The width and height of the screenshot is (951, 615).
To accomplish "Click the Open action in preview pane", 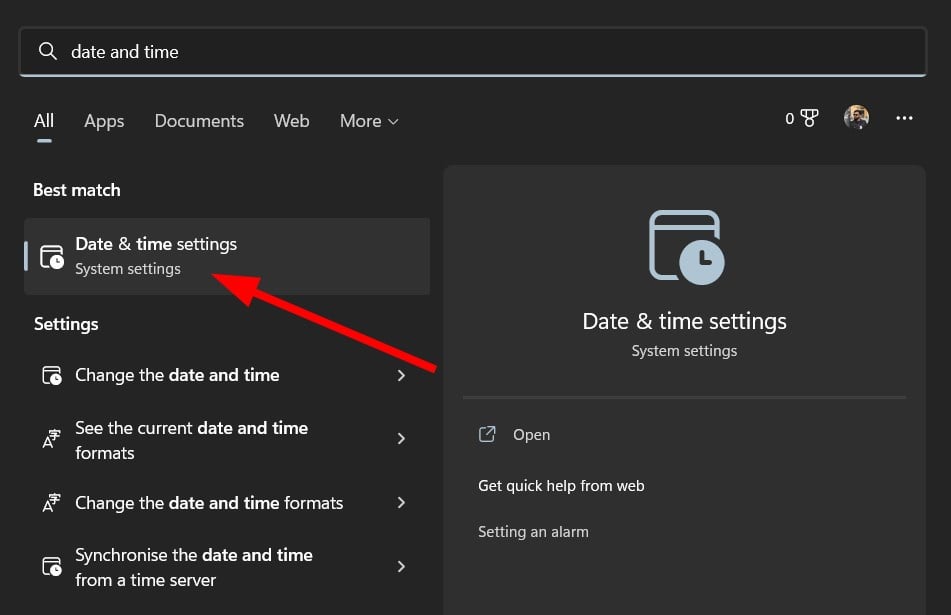I will (531, 435).
